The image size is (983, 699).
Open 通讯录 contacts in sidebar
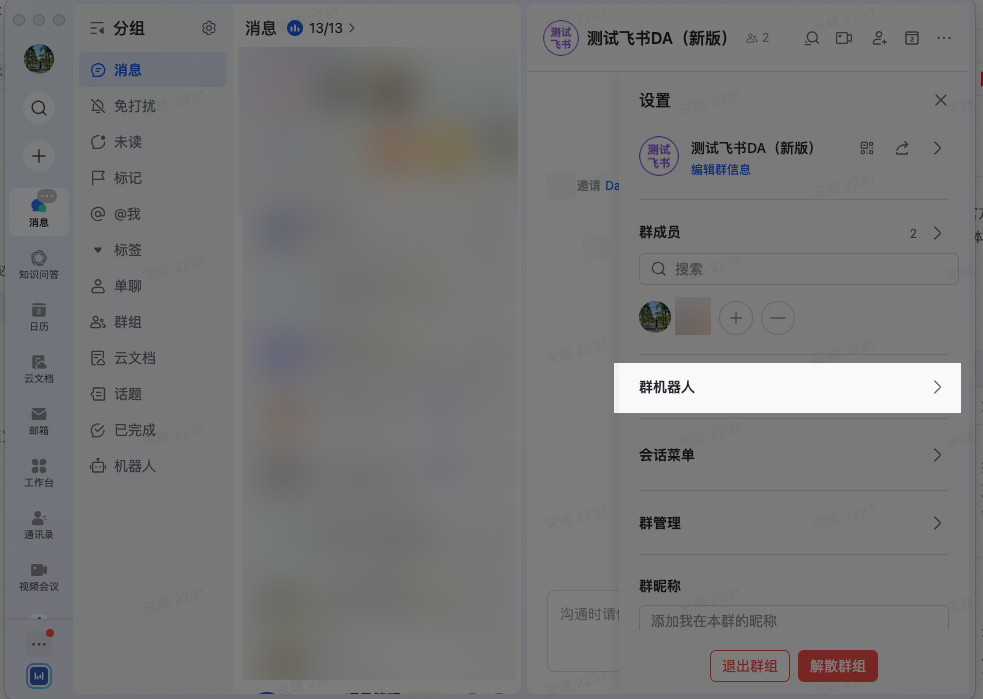[x=39, y=525]
